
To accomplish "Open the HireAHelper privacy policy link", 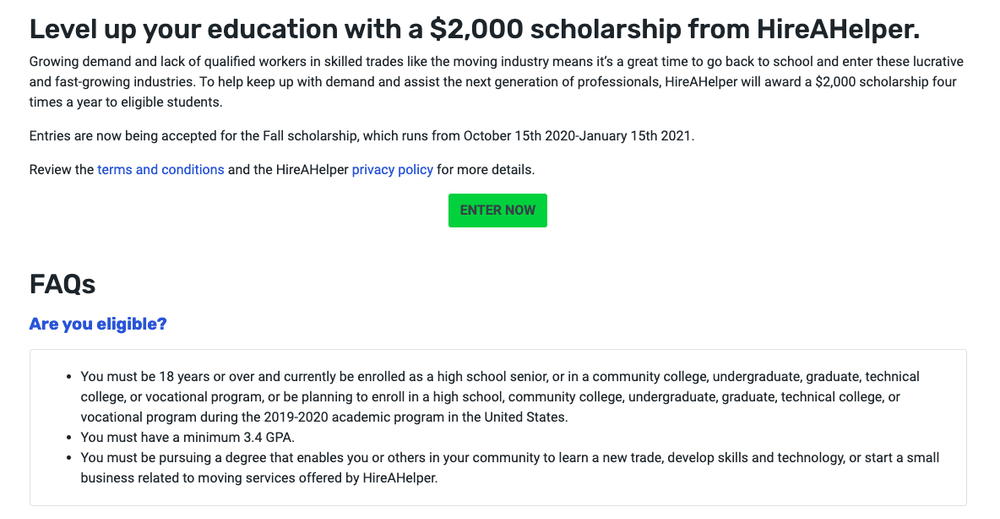I will pos(392,170).
